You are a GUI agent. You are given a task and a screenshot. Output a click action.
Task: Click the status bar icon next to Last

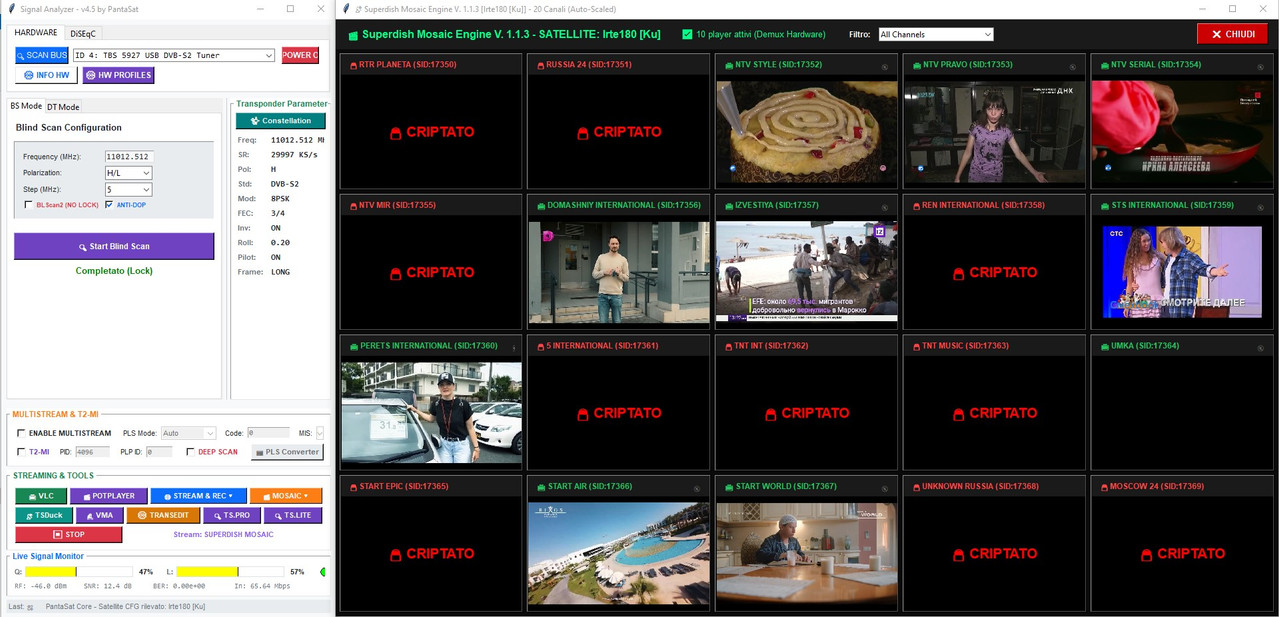pos(30,607)
